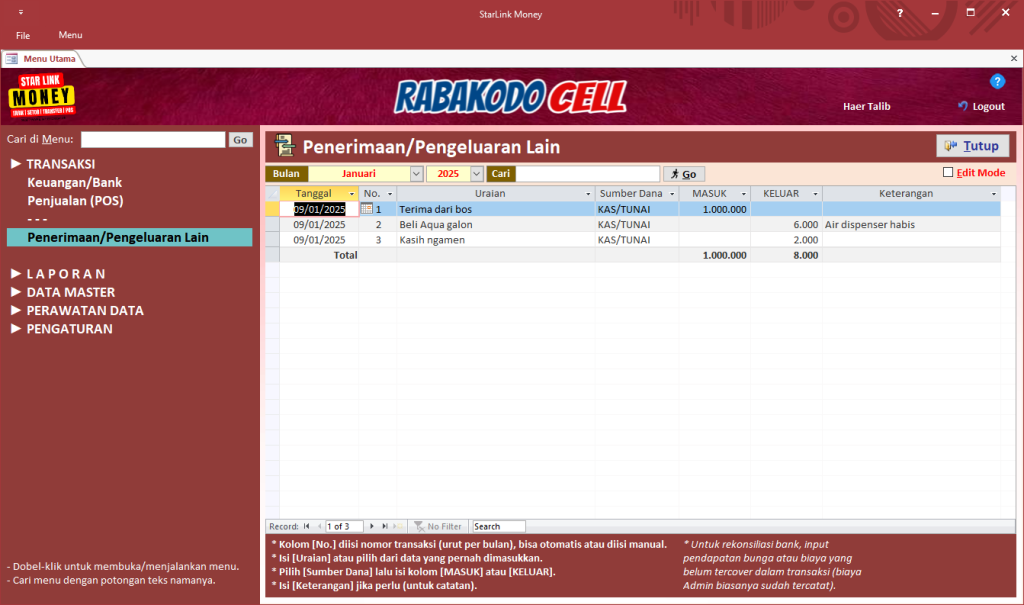The image size is (1024, 605).
Task: Open the No. column filter dropdown
Action: [390, 194]
